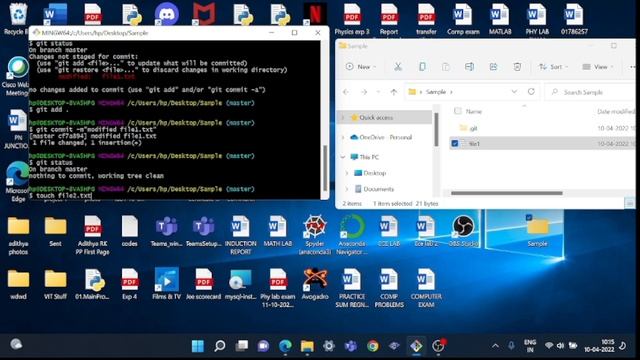Open the McAfee desktop shortcut
The image size is (640, 360).
[x=204, y=14]
